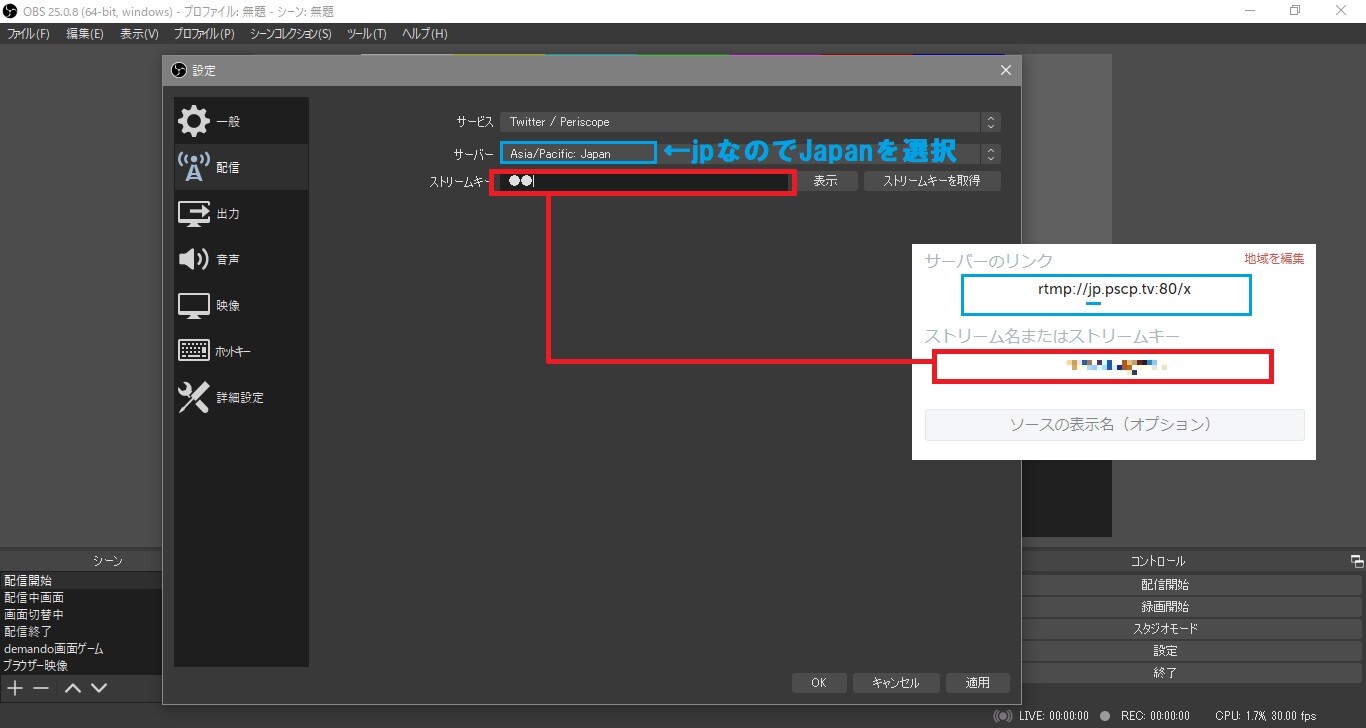
Task: Click the 地域を編集 edit region link
Action: click(x=1274, y=258)
